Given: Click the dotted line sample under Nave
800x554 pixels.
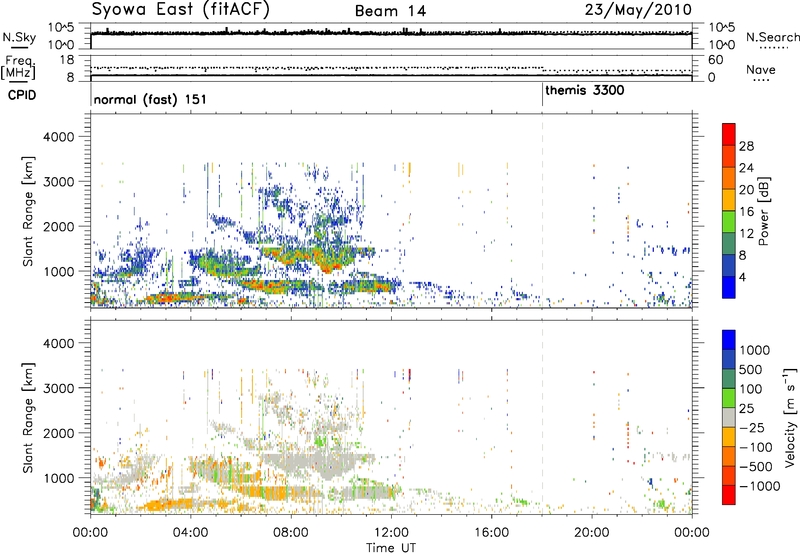Looking at the screenshot, I should point(761,80).
